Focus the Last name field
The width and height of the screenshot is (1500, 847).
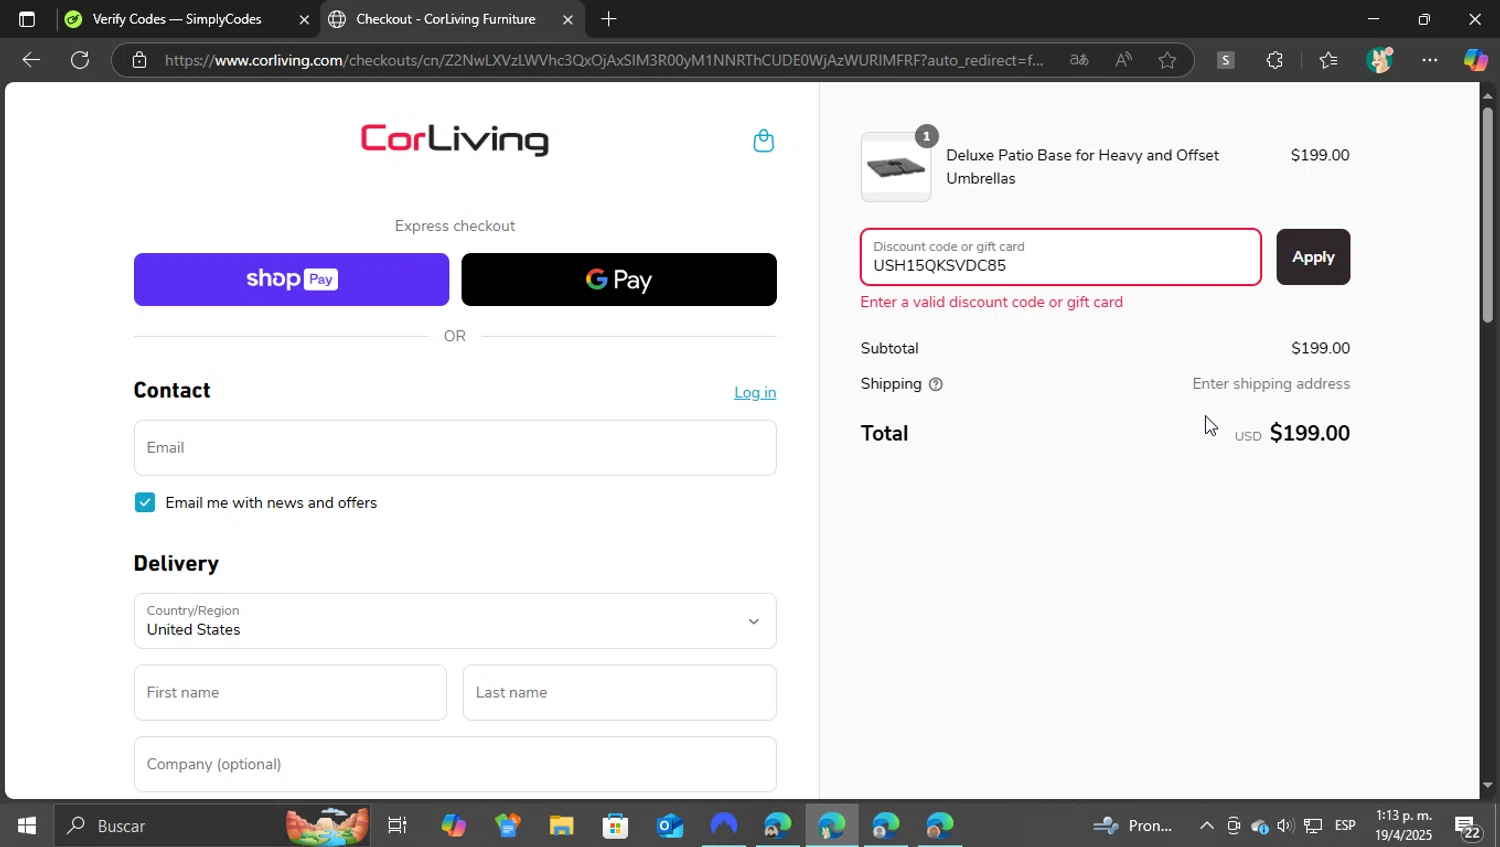click(619, 693)
